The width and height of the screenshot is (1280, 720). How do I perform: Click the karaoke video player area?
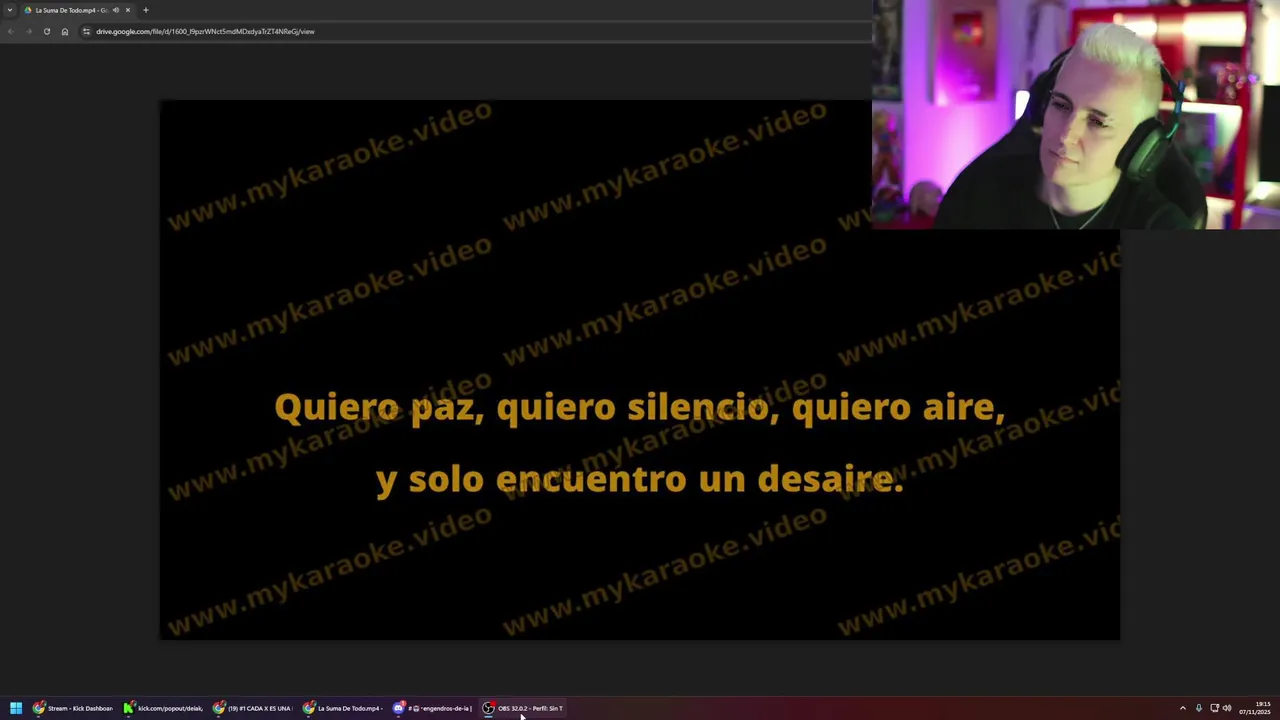(x=640, y=370)
